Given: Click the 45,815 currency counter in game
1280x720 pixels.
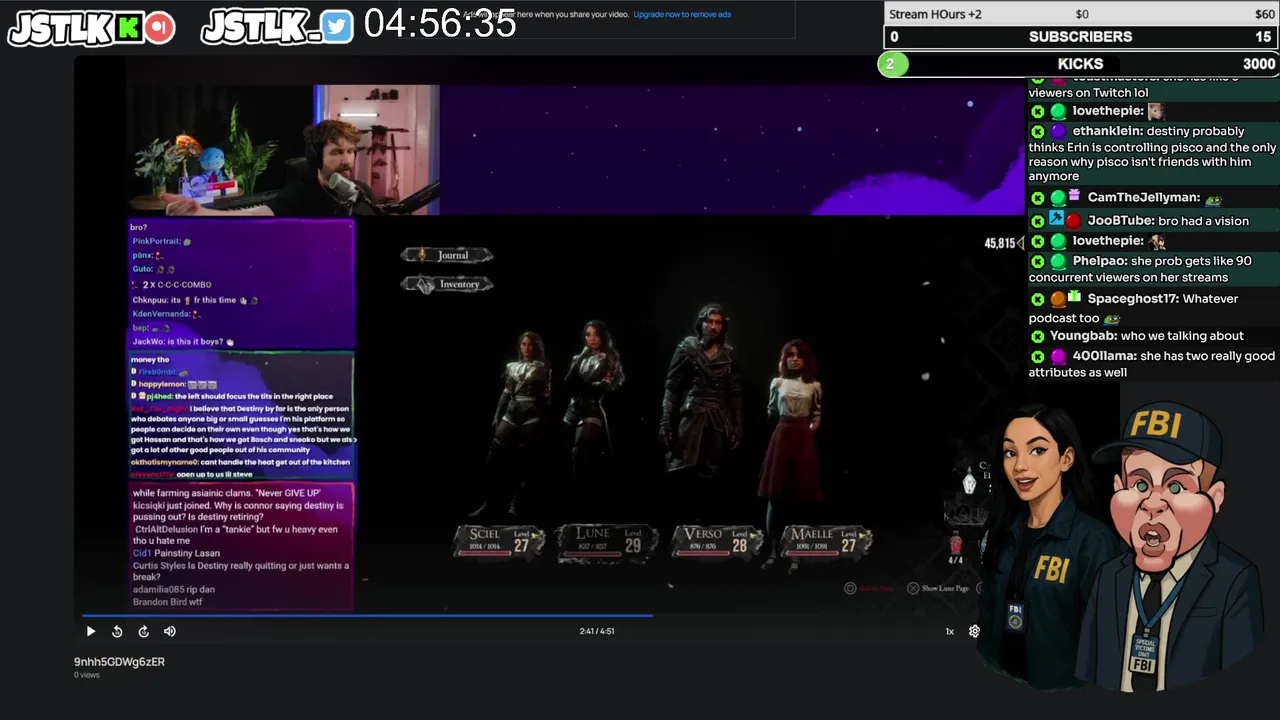Looking at the screenshot, I should (1000, 243).
